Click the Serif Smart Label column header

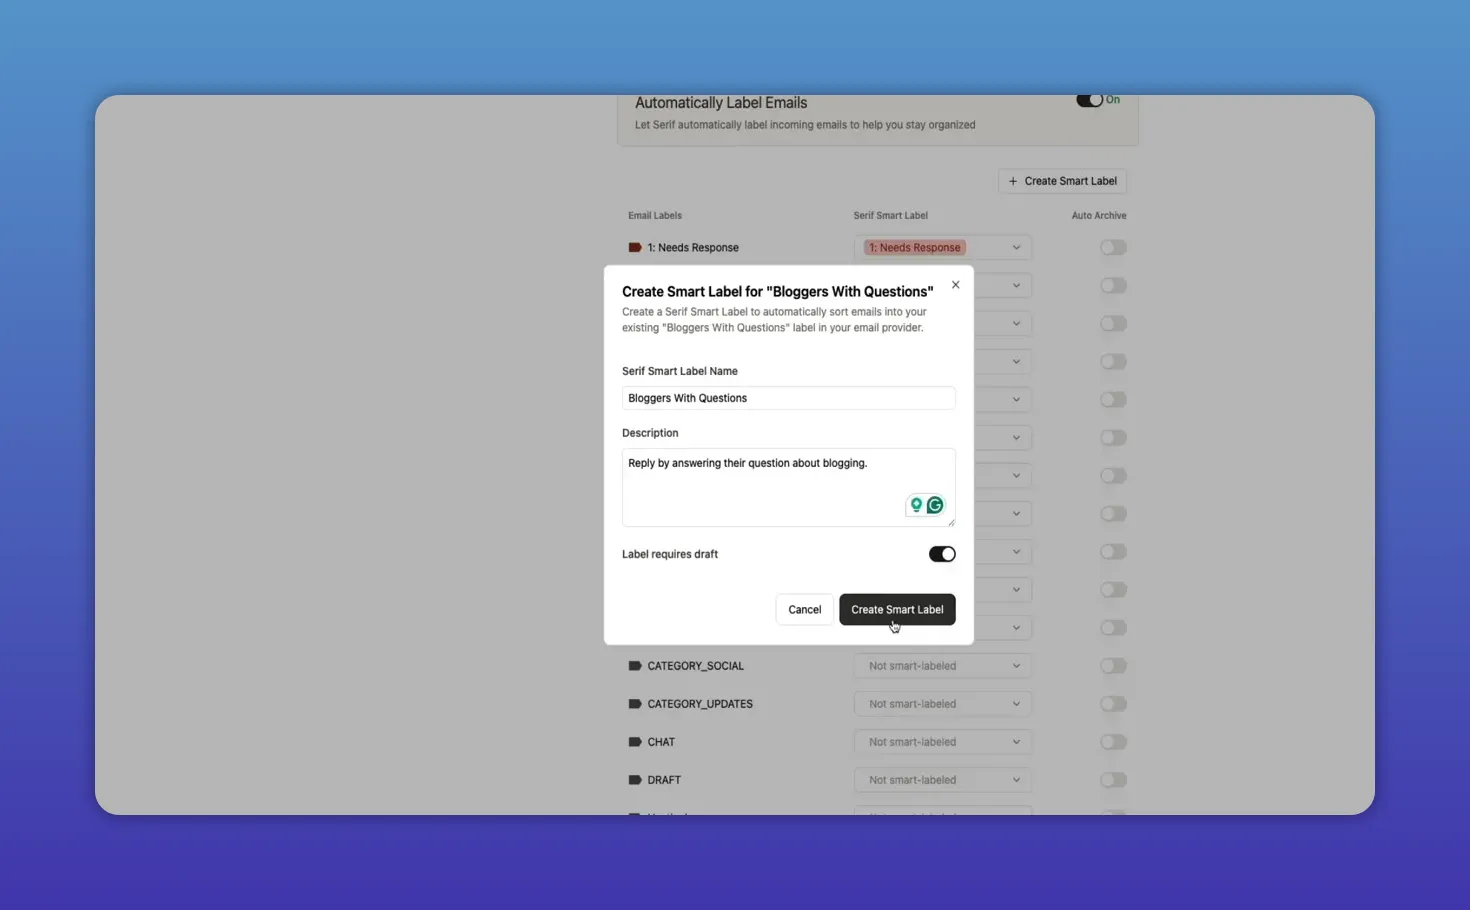(890, 215)
